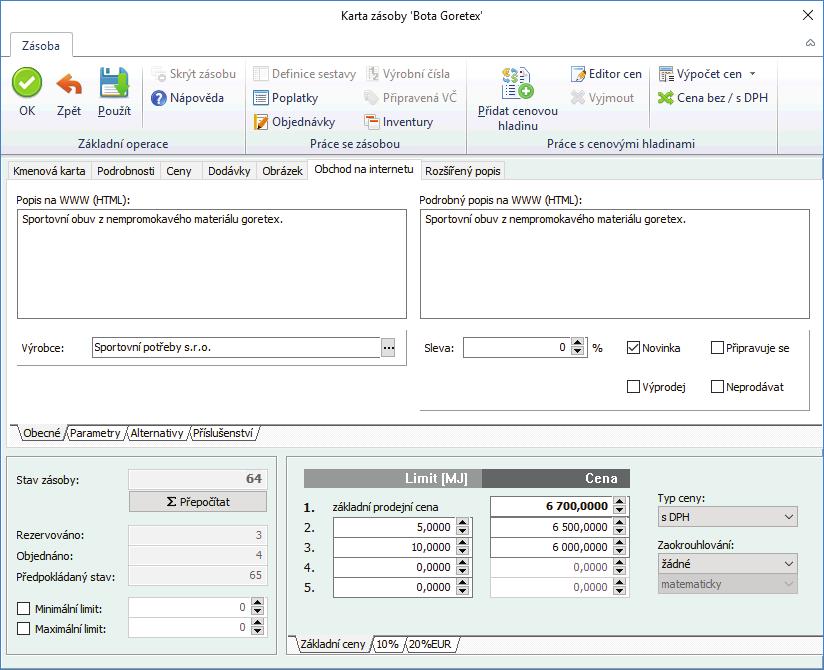The width and height of the screenshot is (824, 670).
Task: Switch to the 10% price level tab
Action: point(387,644)
